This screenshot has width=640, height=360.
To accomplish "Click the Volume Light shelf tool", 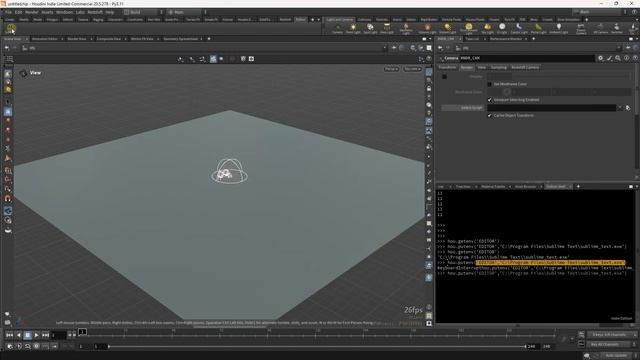I will [x=427, y=29].
